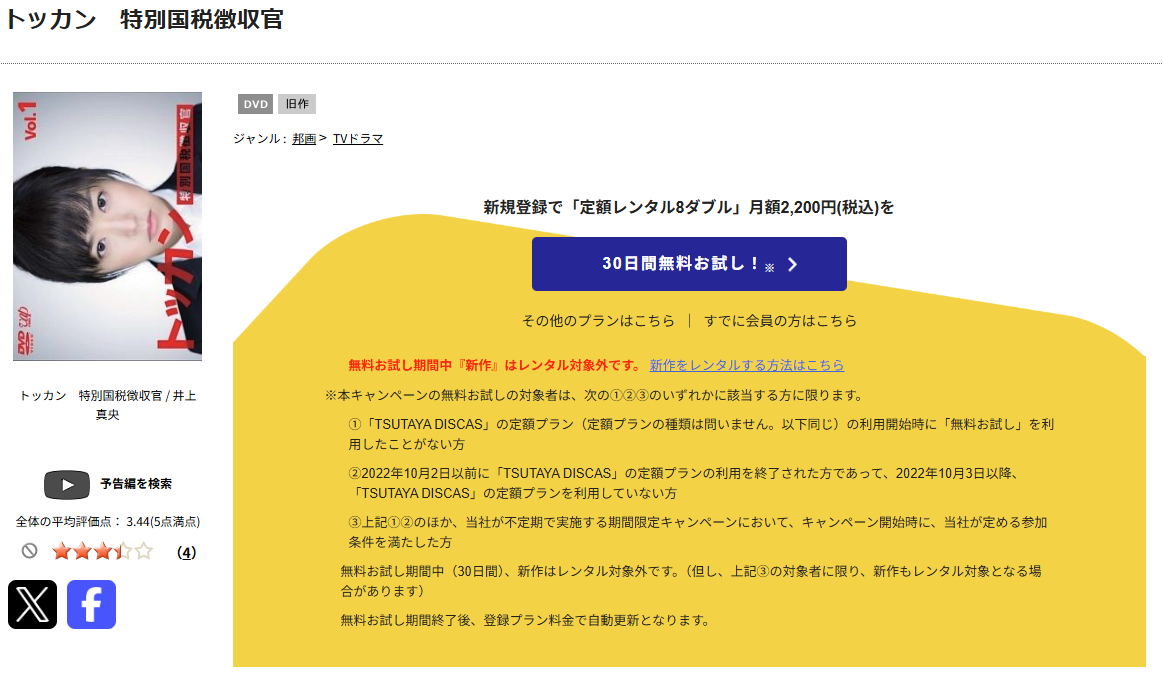Click the 無料お試し期間終了後 auto-renewal note
The image size is (1163, 689).
525,620
